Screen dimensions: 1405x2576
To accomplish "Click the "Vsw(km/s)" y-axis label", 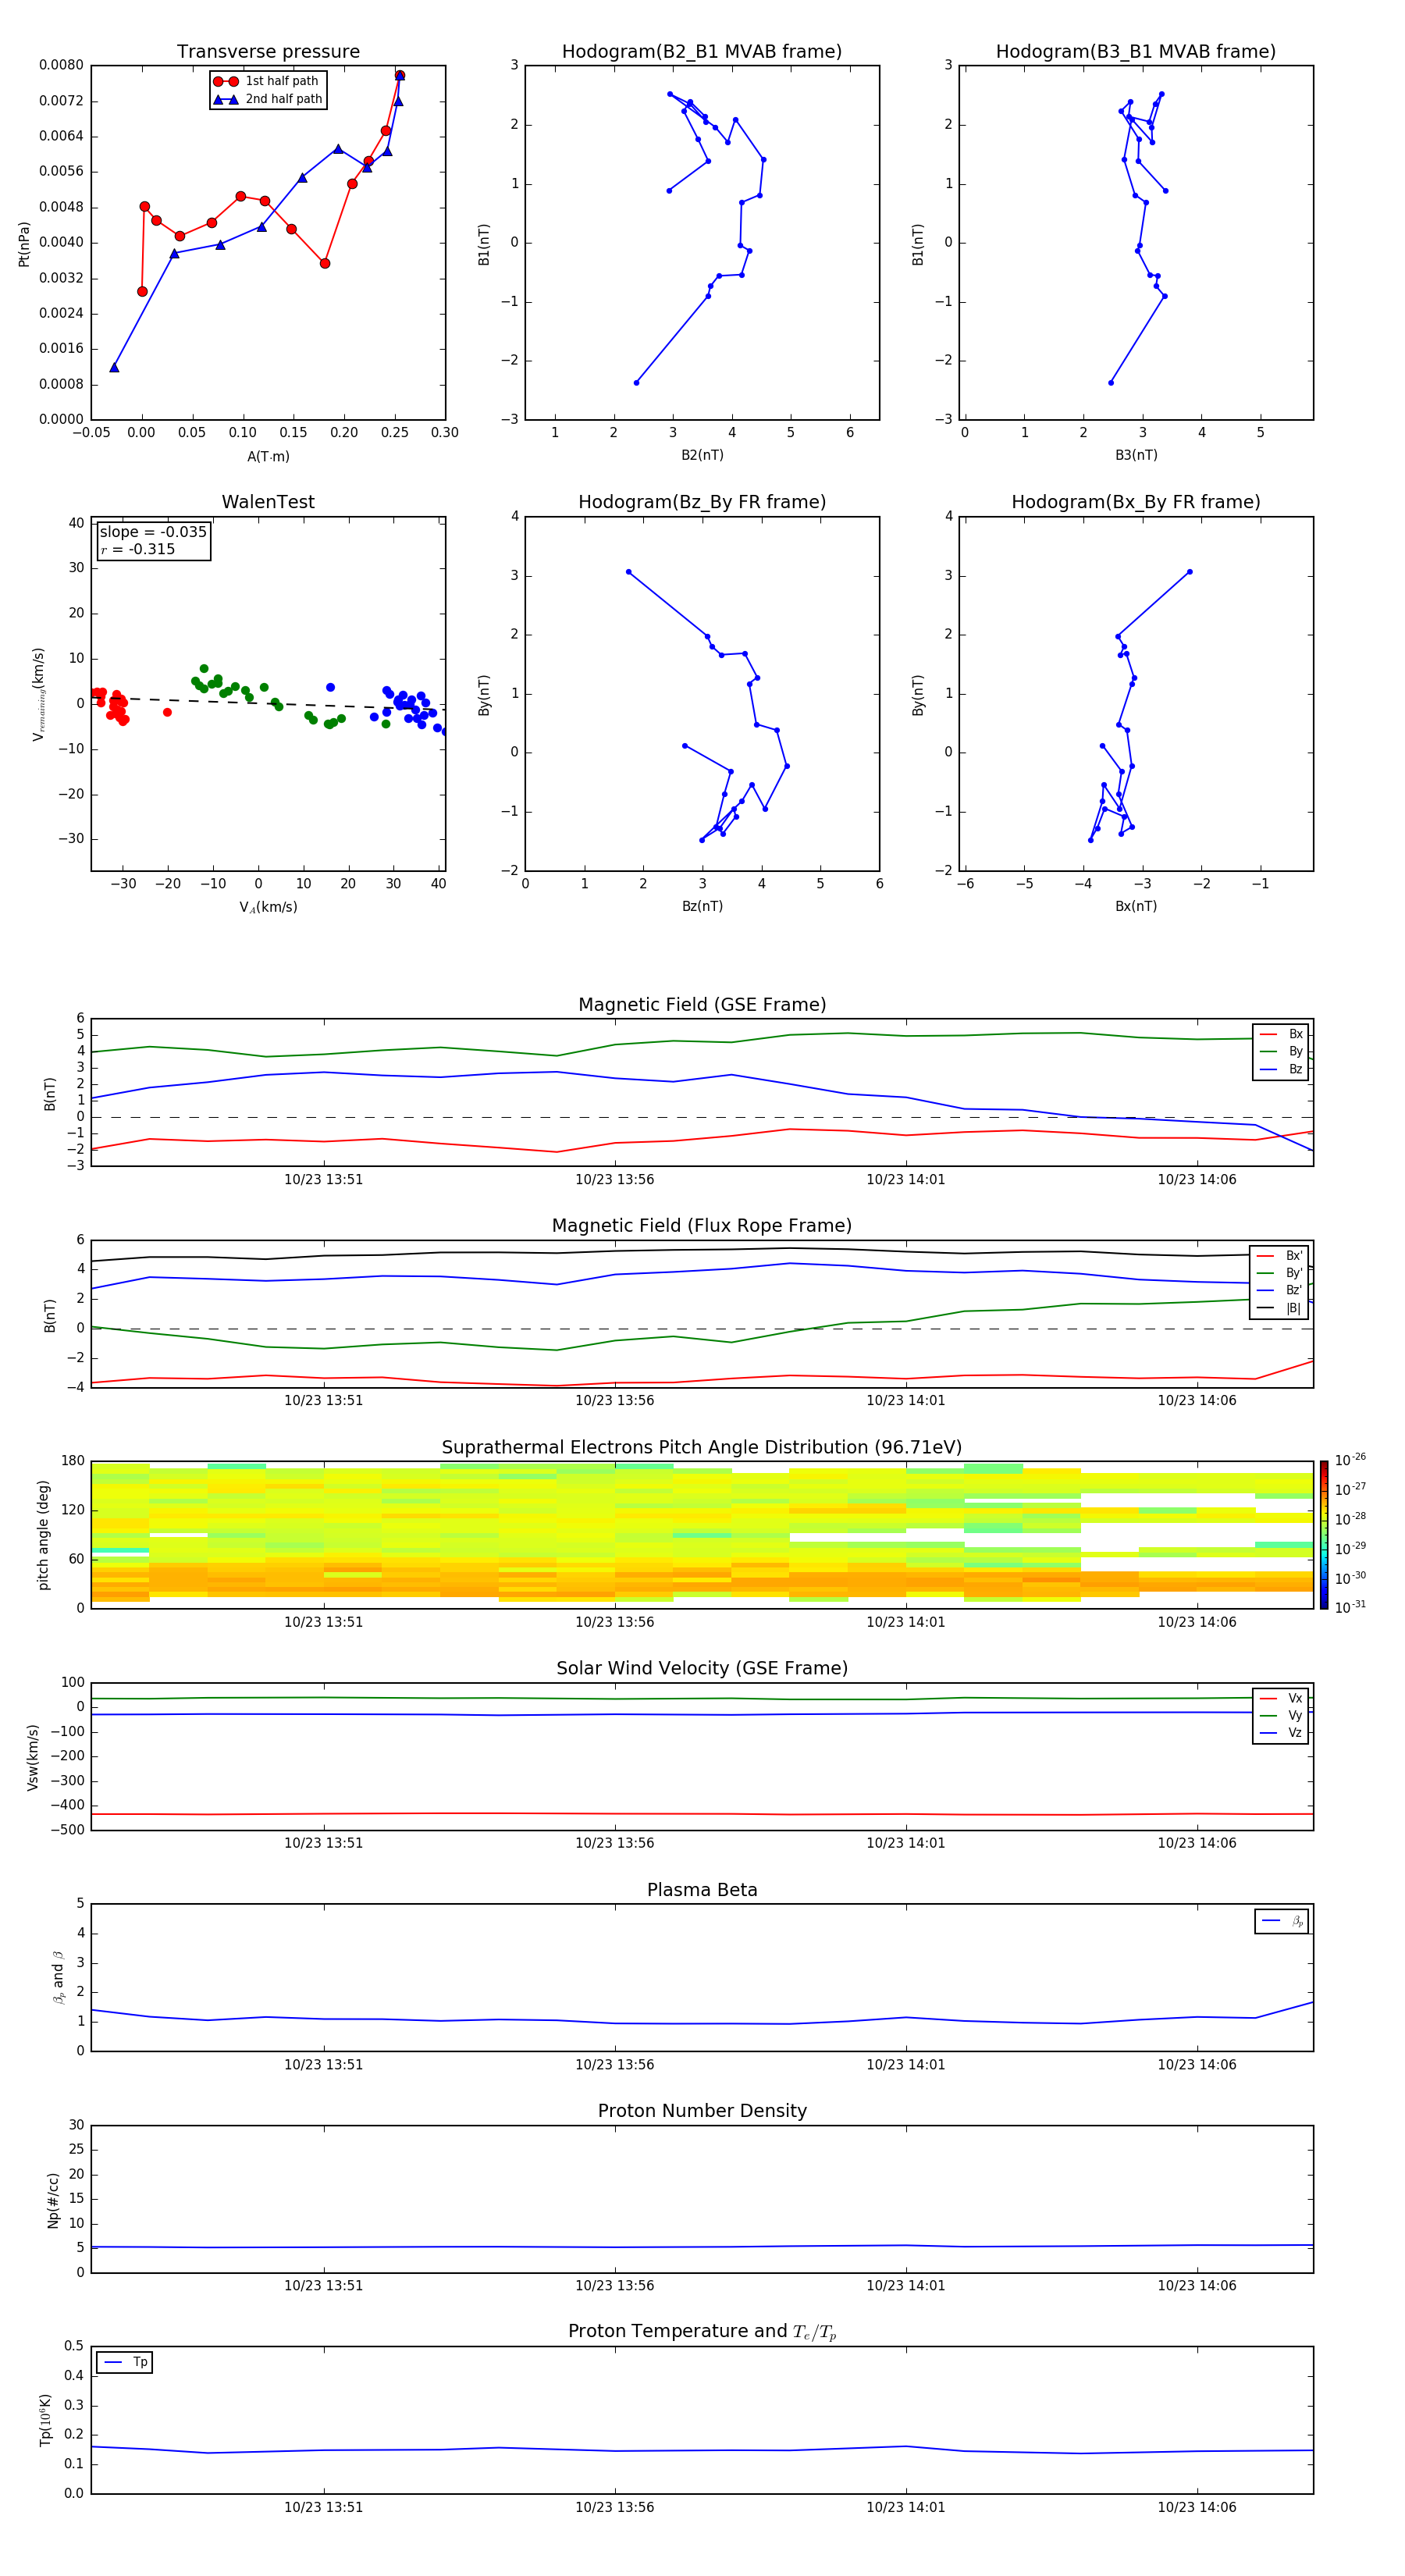I will click(x=33, y=1757).
